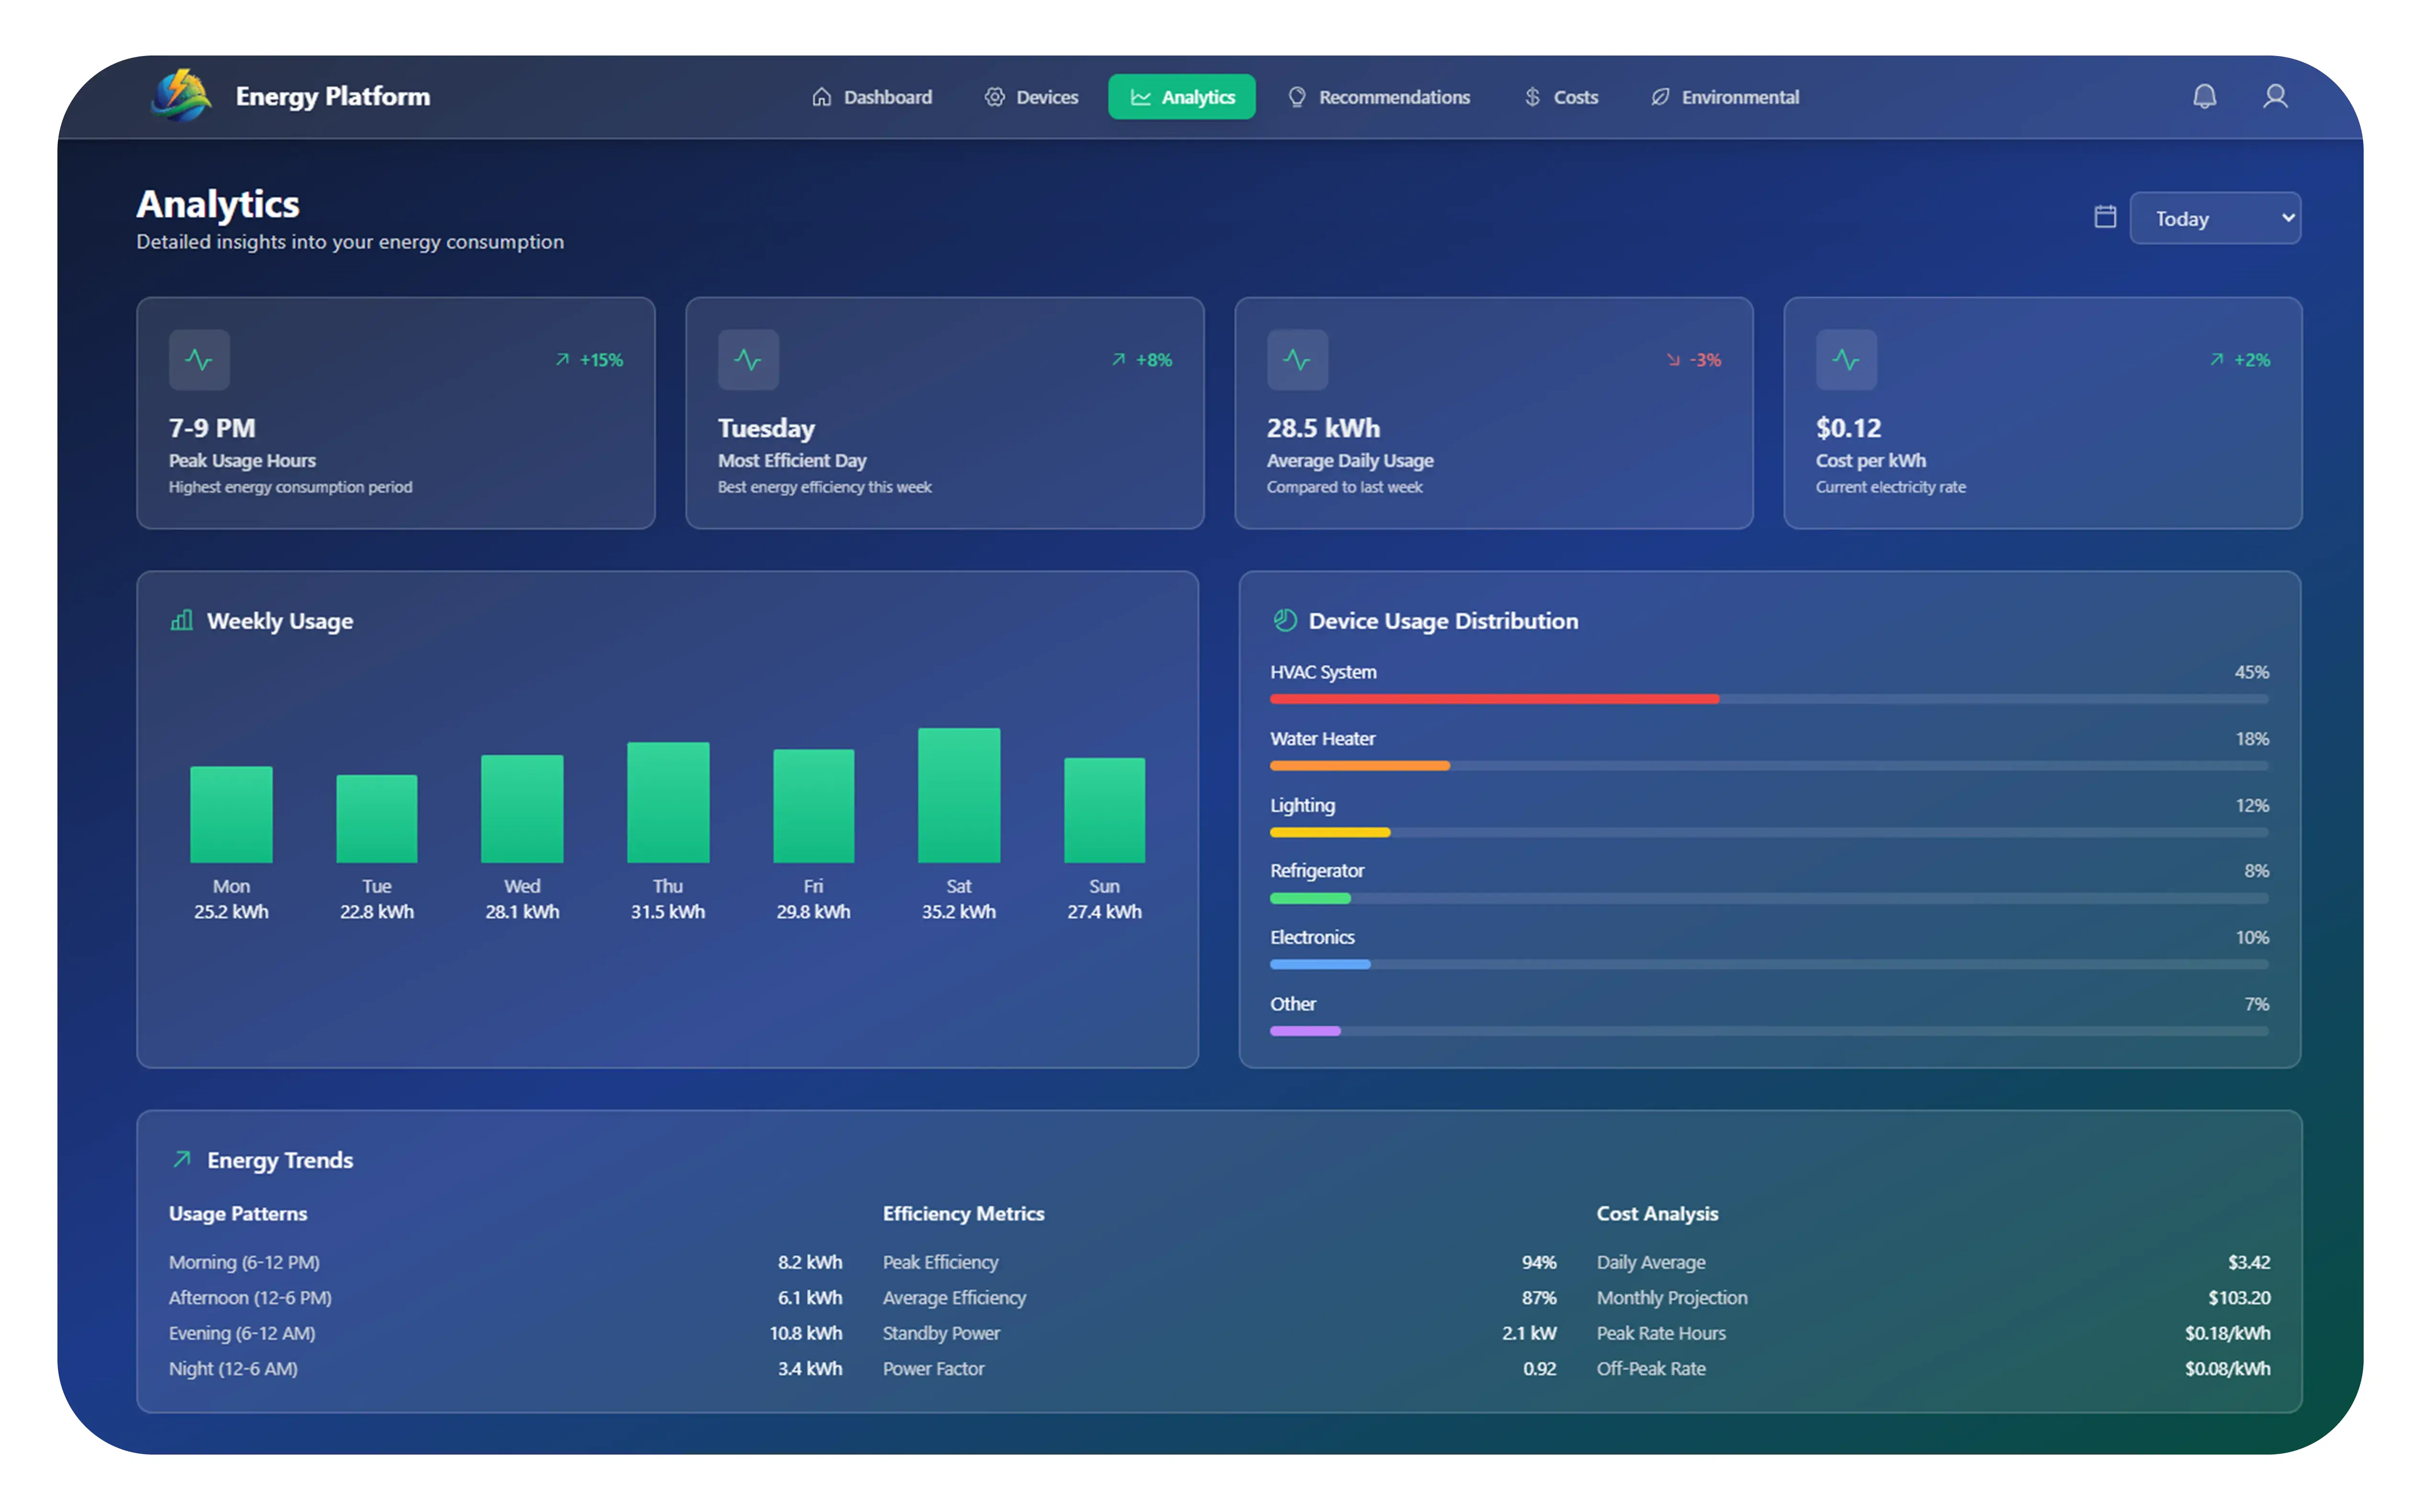Screen dimensions: 2423x1512
Task: Open the user profile icon
Action: pyautogui.click(x=2275, y=96)
